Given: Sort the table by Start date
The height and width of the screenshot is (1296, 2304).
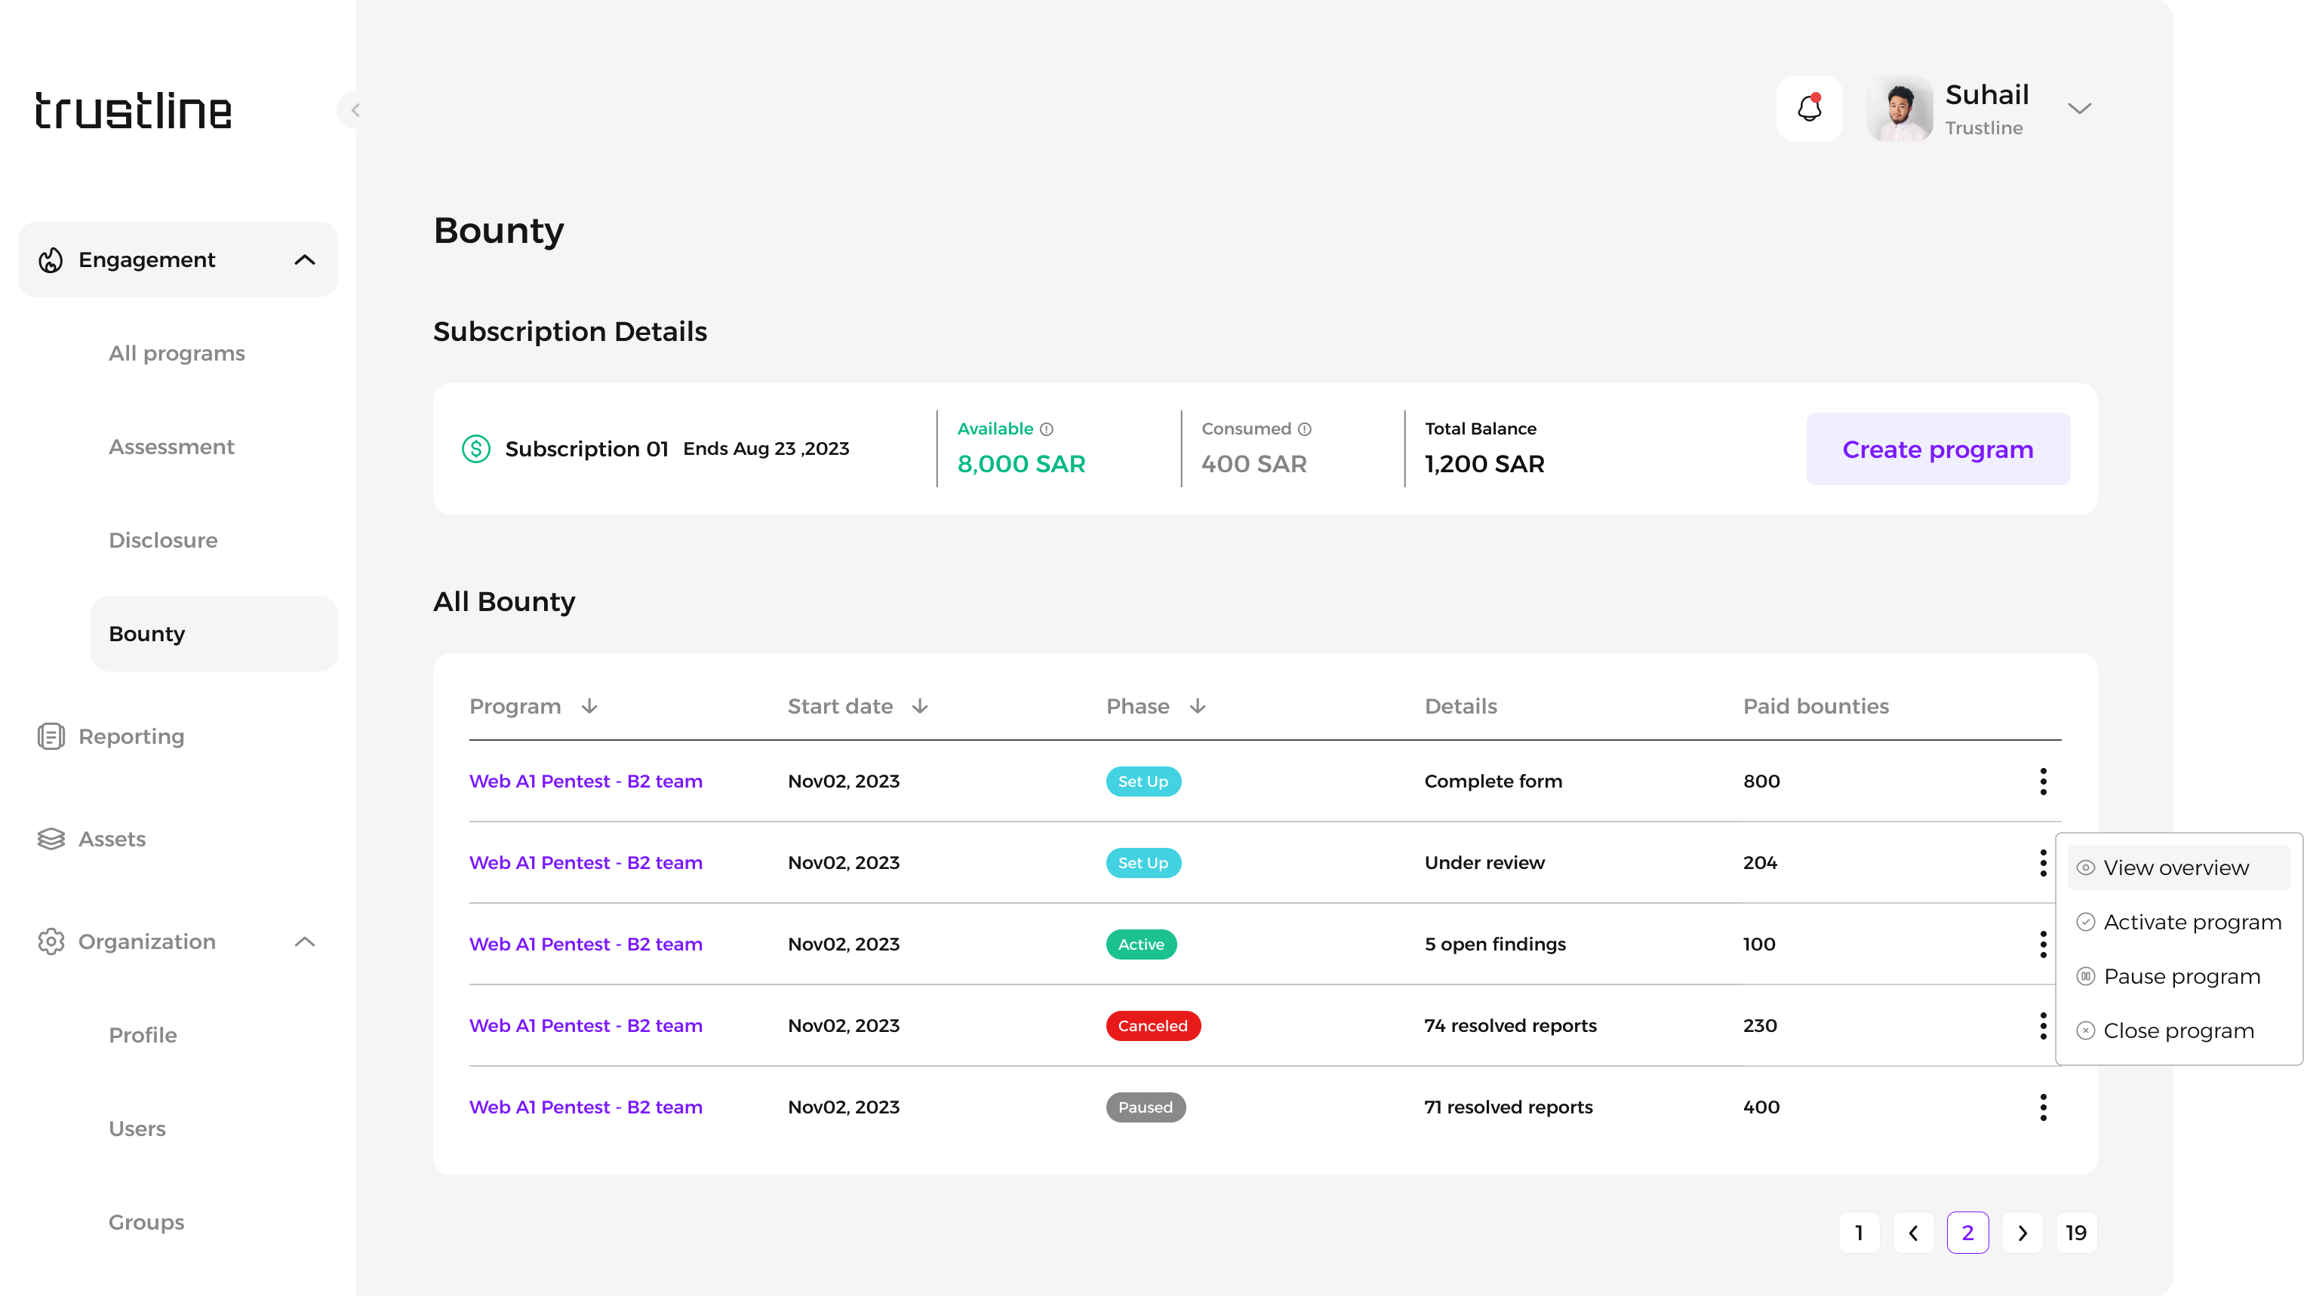Looking at the screenshot, I should 919,707.
